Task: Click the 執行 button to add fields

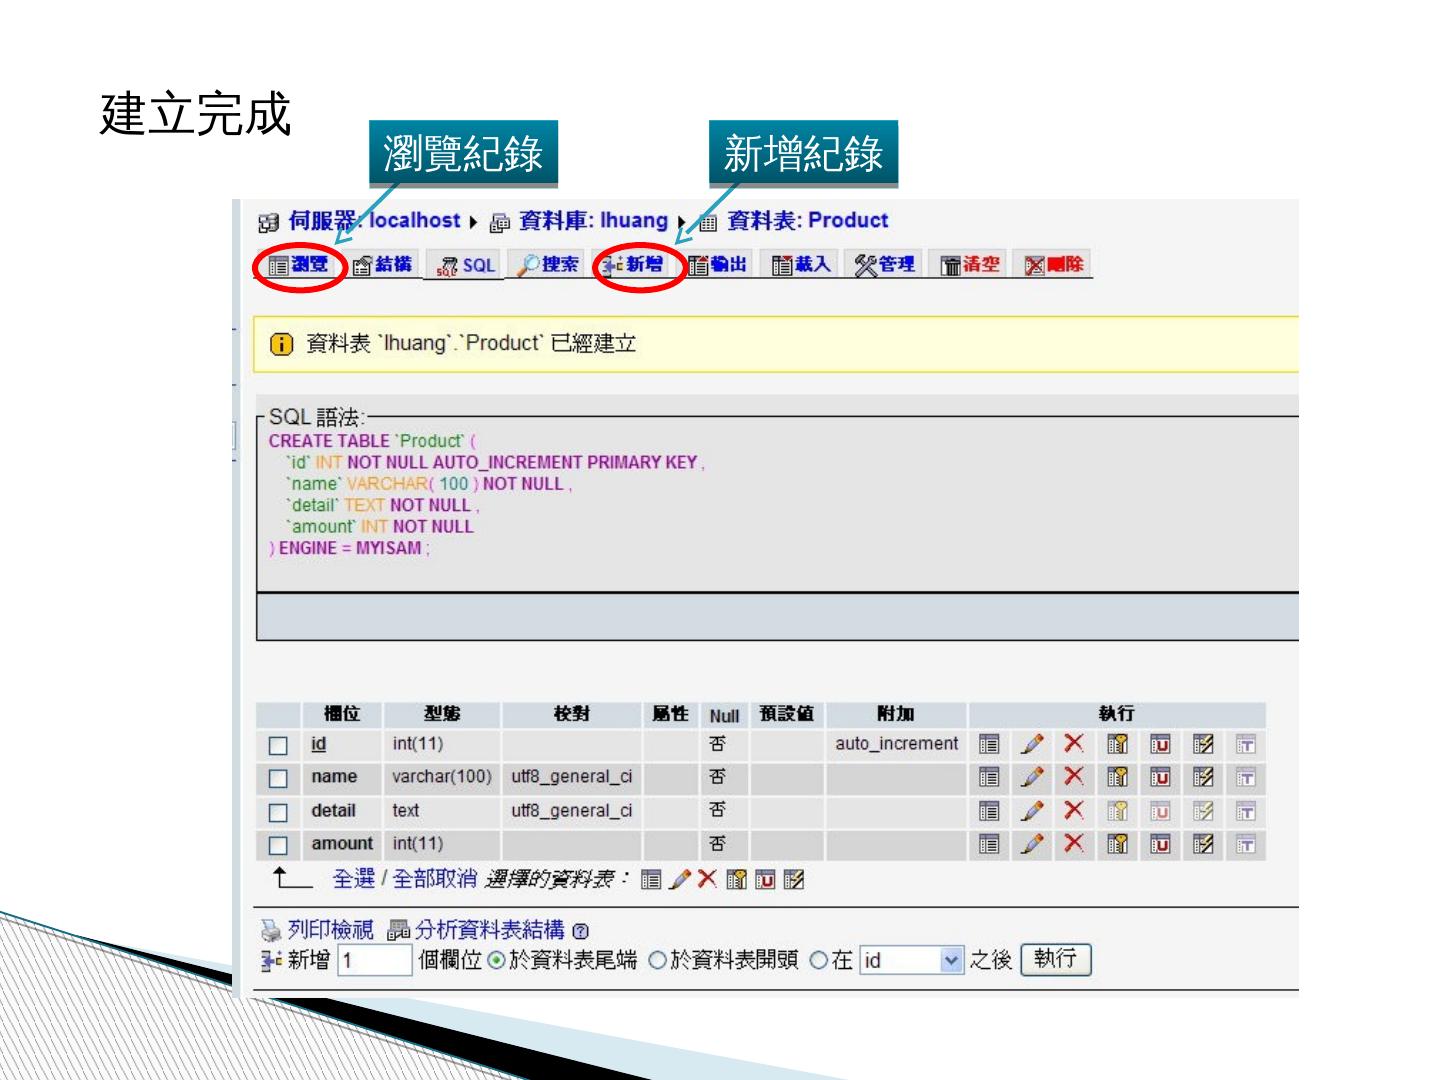Action: click(x=1056, y=960)
